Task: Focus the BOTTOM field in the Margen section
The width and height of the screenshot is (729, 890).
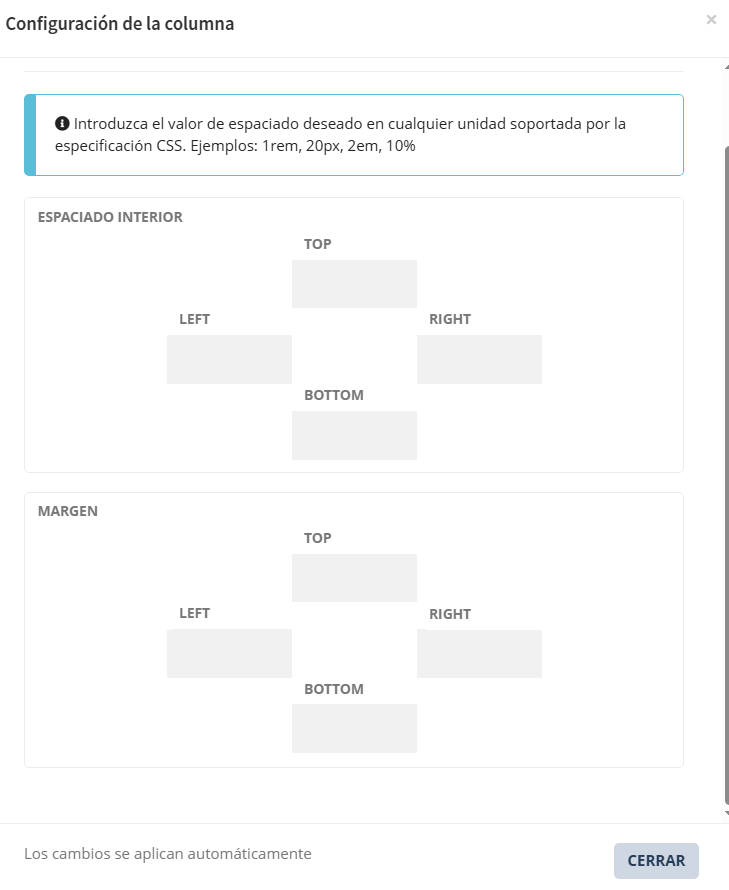Action: 354,729
